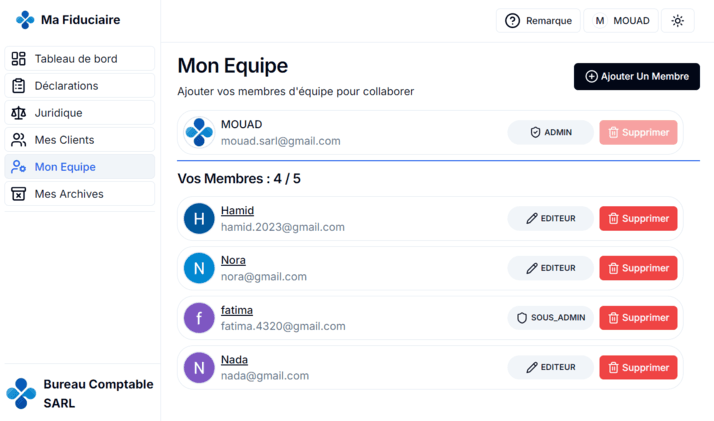This screenshot has height=421, width=714.
Task: Delete Nora with the Supprimer button
Action: click(638, 268)
